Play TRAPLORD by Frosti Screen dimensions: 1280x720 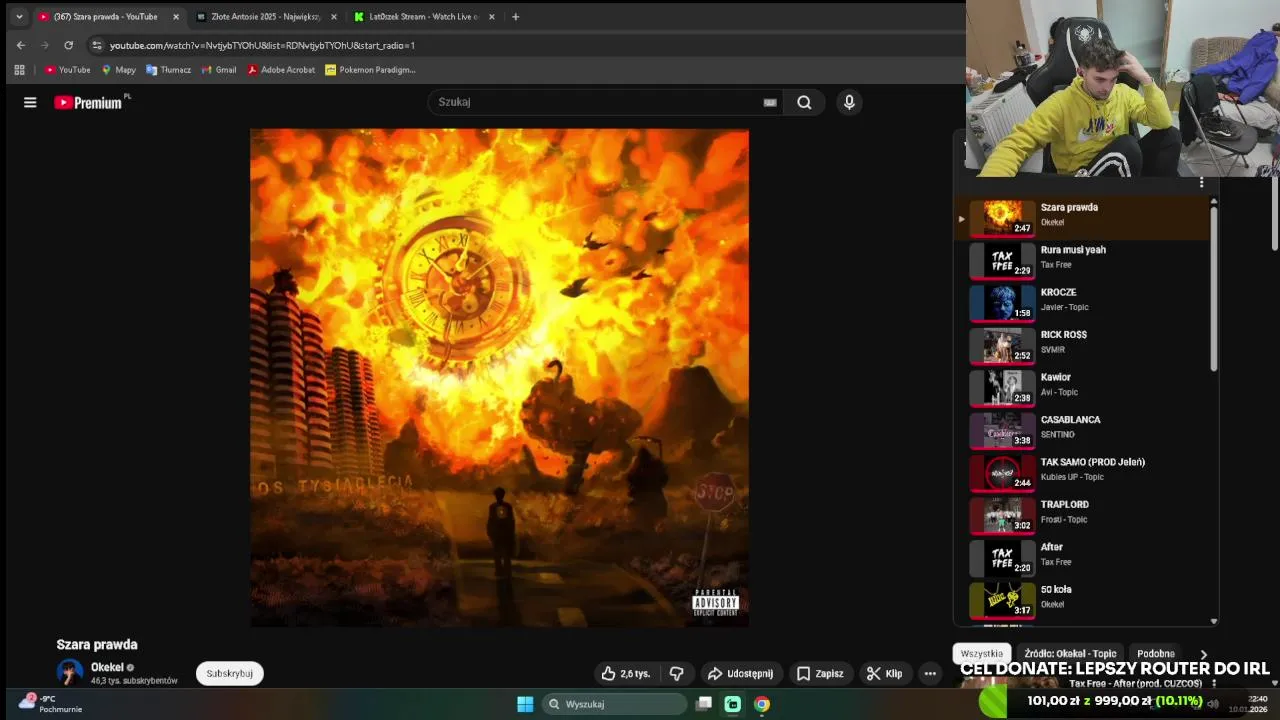[x=1084, y=515]
